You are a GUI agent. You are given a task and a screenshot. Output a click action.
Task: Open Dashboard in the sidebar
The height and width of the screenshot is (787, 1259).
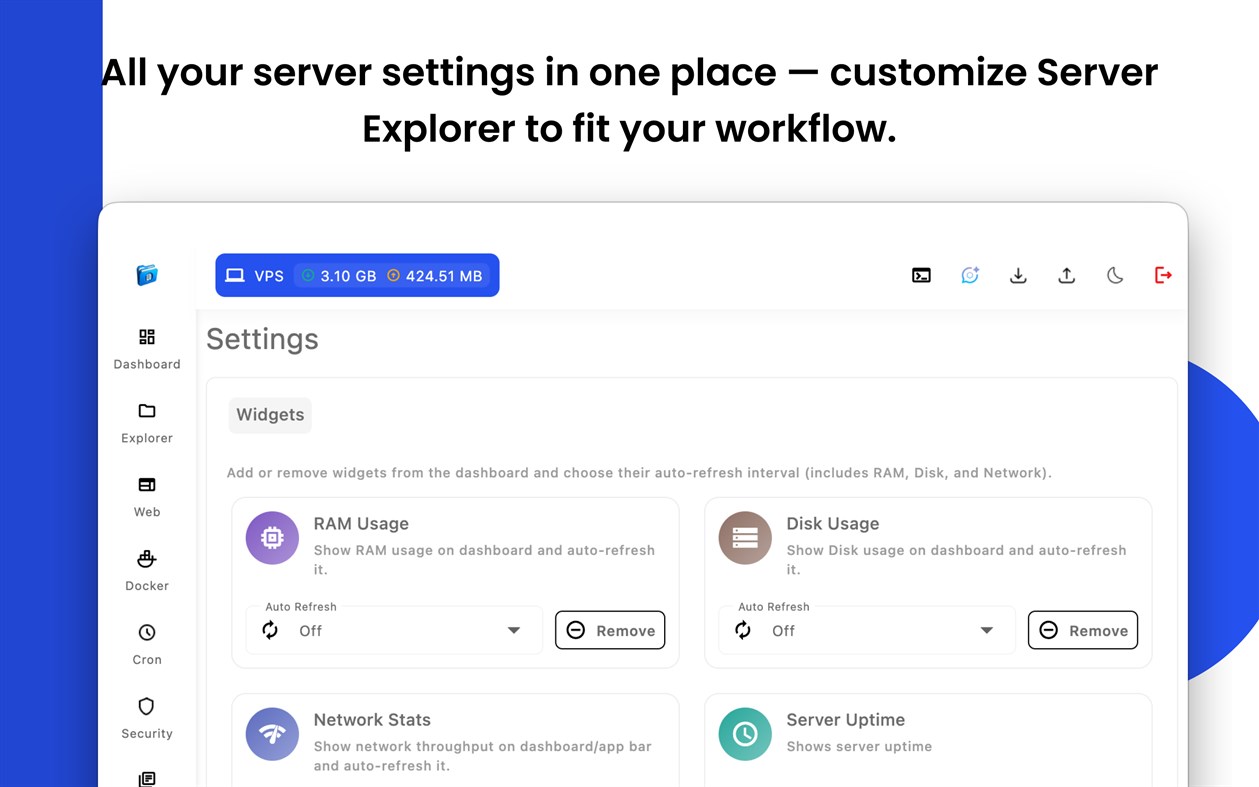click(147, 349)
